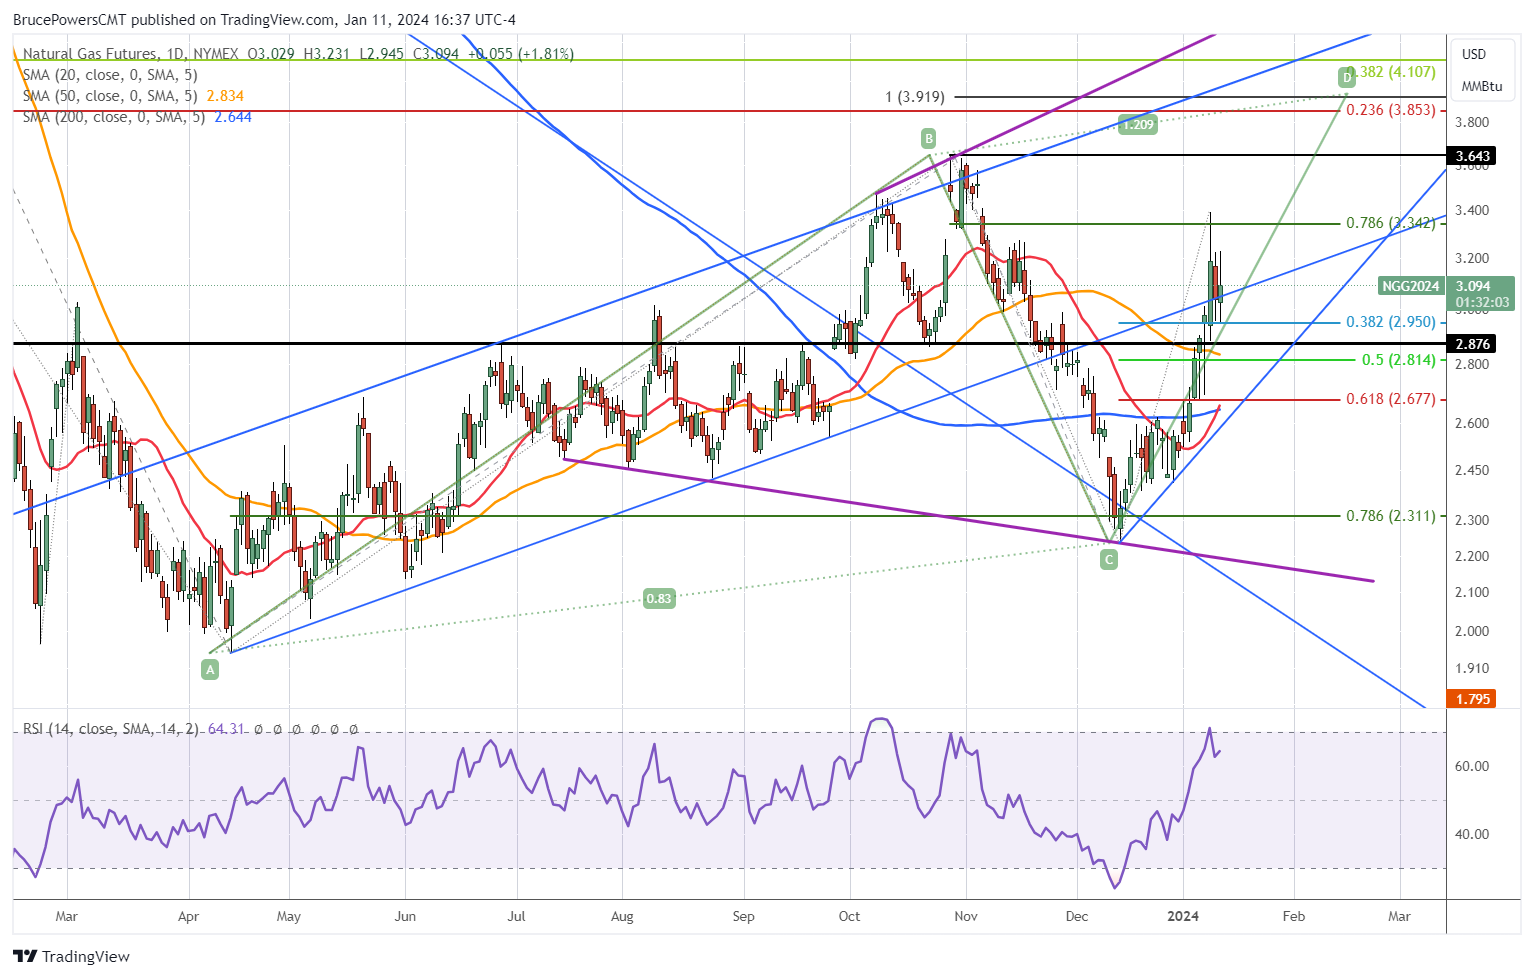Click the 40.00 RSI axis level

[1472, 834]
